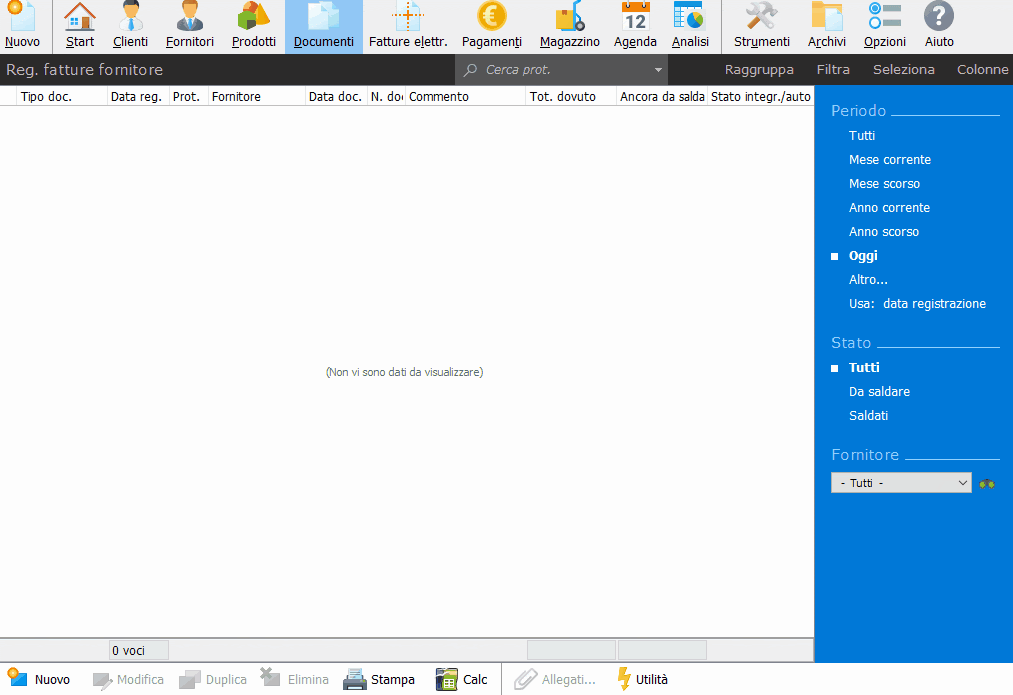Filter by Saldati status
Viewport: 1013px width, 695px height.
tap(868, 415)
